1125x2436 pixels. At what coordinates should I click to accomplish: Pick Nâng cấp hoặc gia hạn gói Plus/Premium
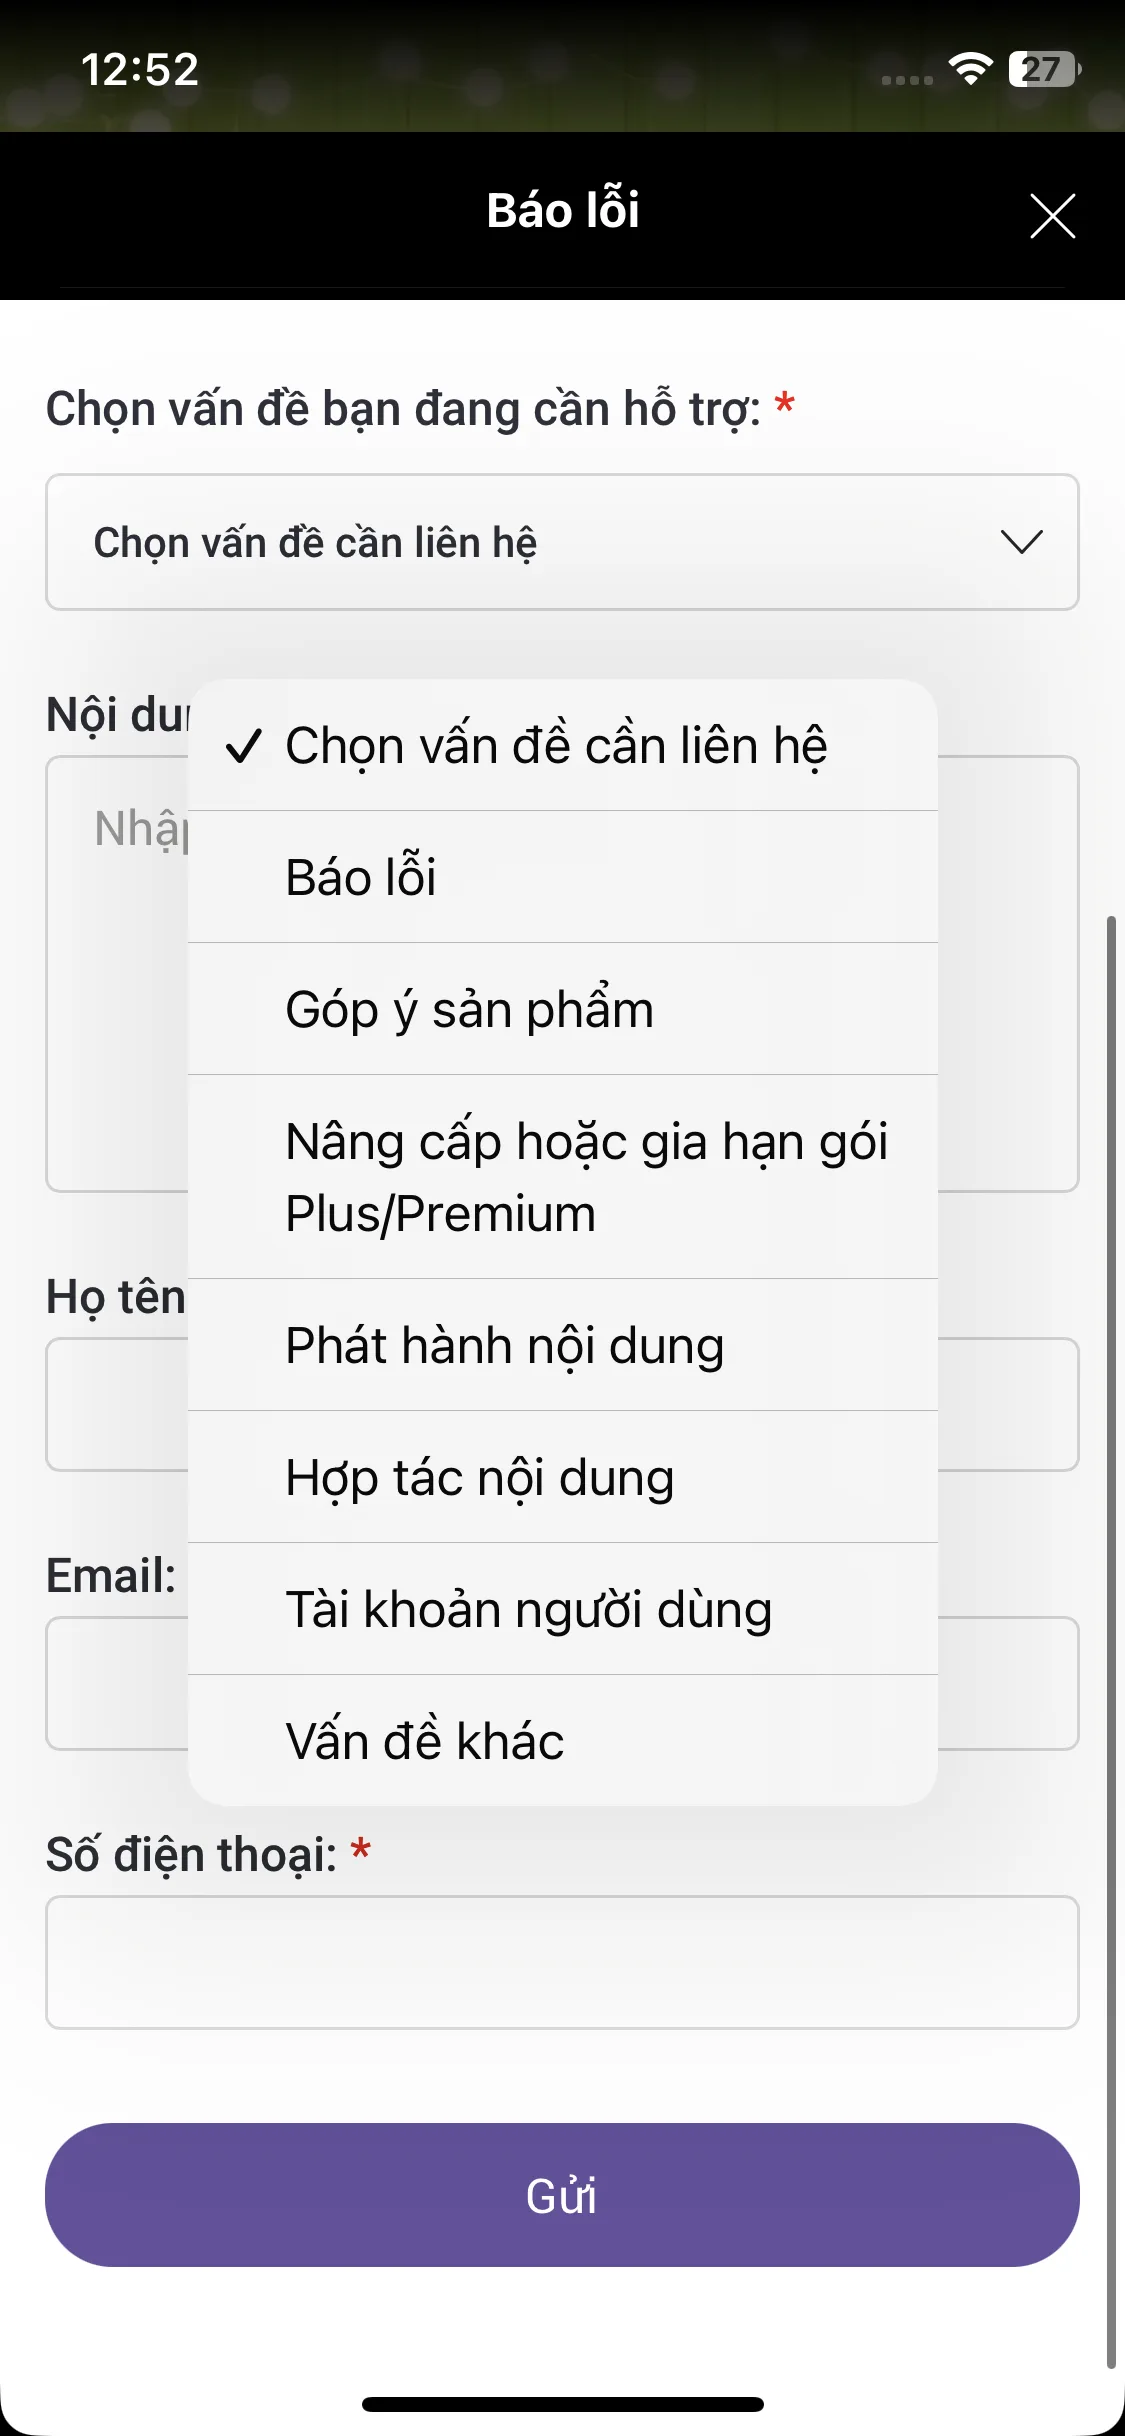pyautogui.click(x=586, y=1177)
